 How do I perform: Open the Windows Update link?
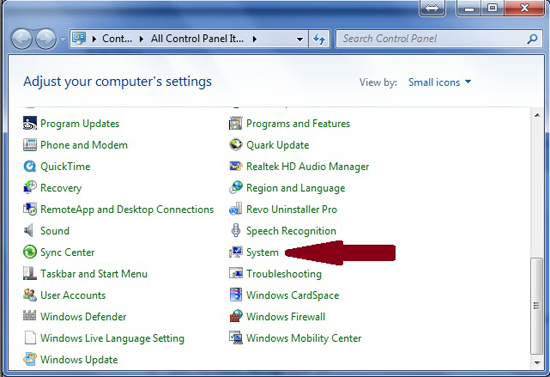[79, 360]
